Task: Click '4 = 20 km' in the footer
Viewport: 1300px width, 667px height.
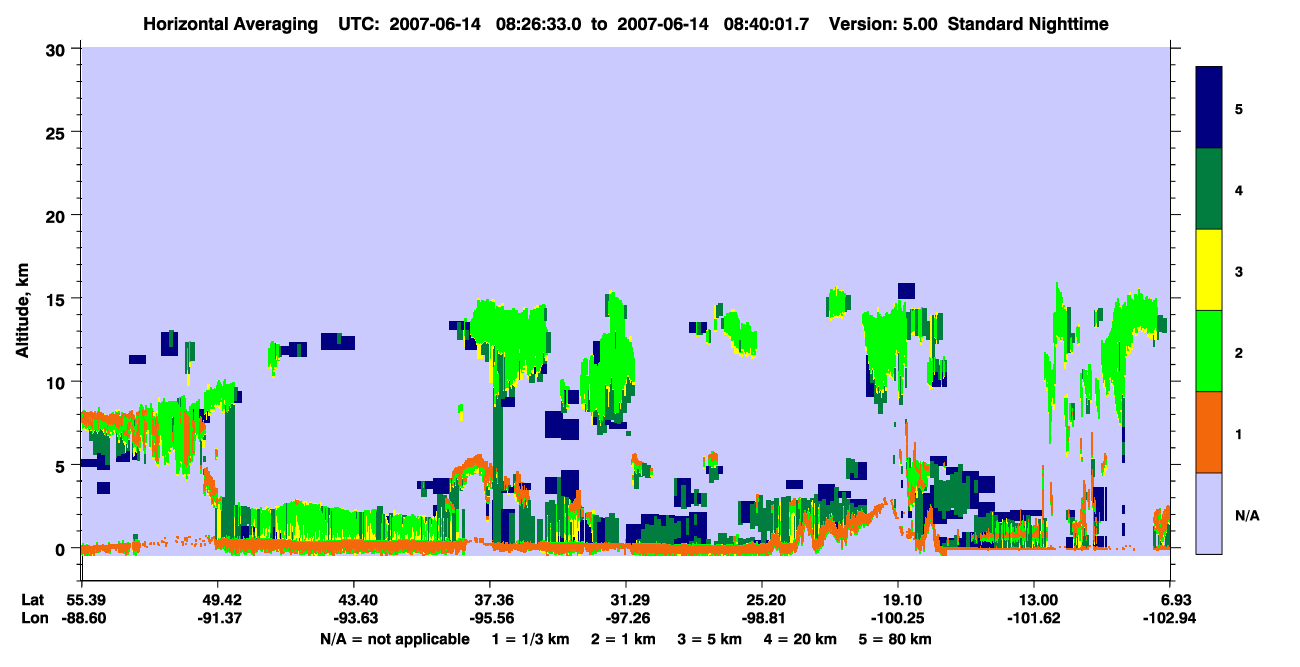Action: 800,639
